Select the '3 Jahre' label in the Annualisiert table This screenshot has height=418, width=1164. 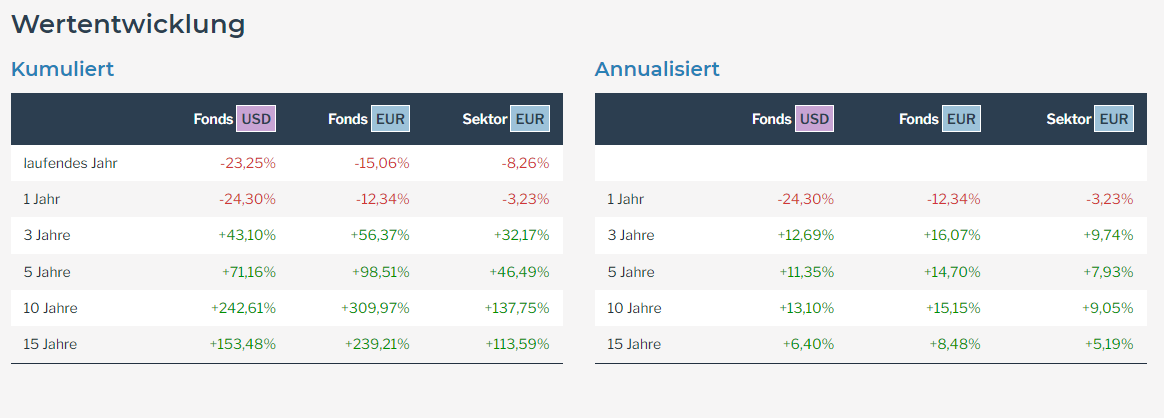(631, 235)
